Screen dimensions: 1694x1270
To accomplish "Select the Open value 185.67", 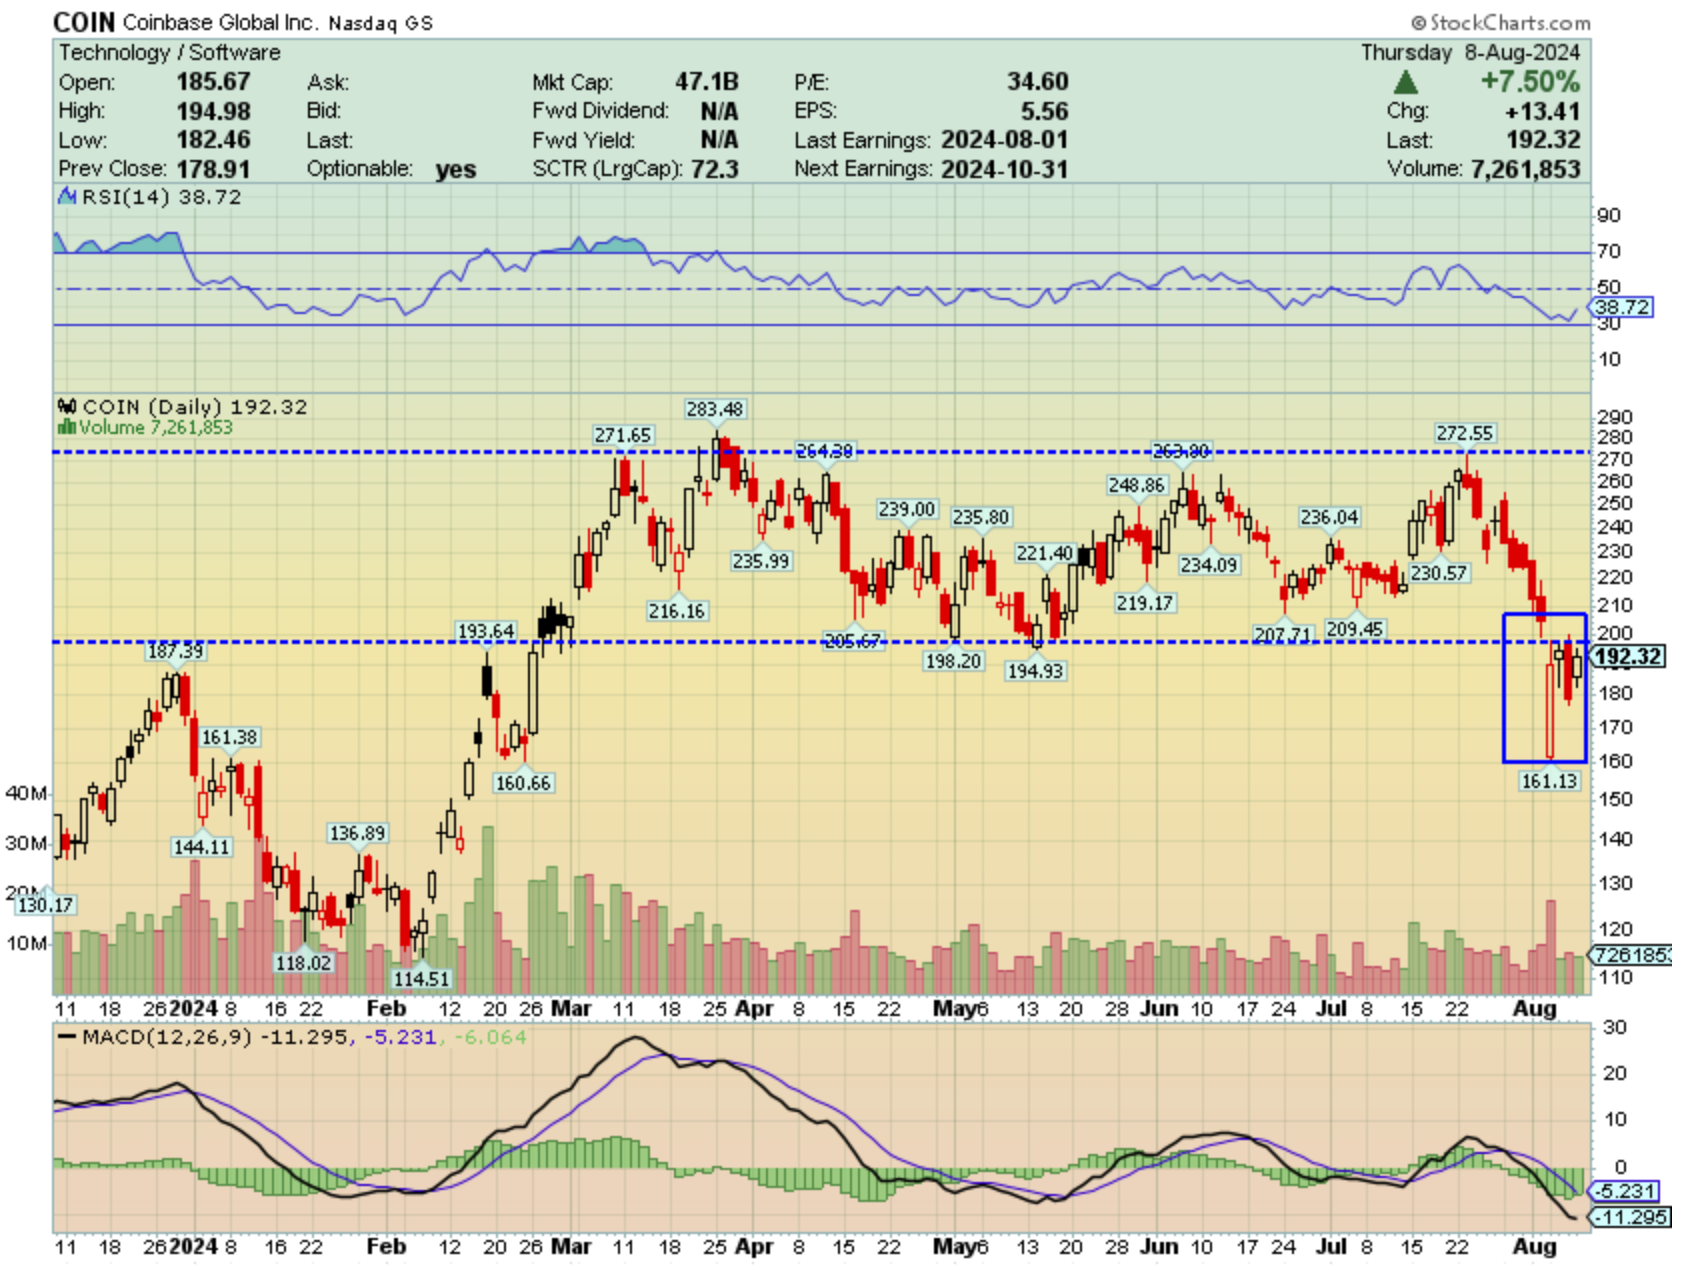I will coord(213,82).
